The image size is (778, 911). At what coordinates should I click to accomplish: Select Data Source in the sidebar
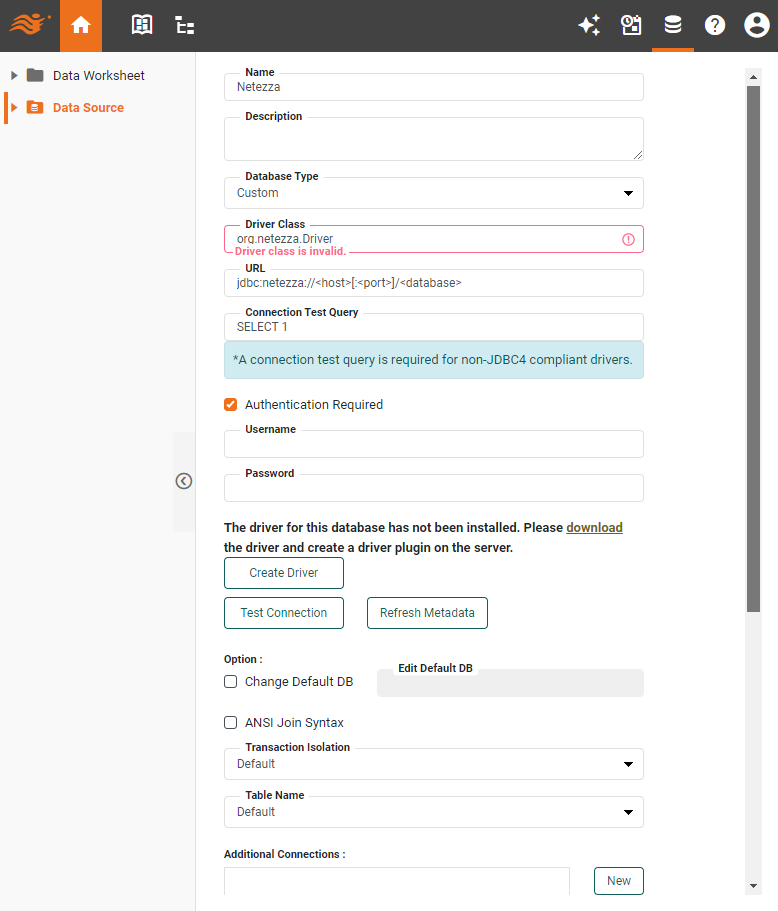click(86, 107)
